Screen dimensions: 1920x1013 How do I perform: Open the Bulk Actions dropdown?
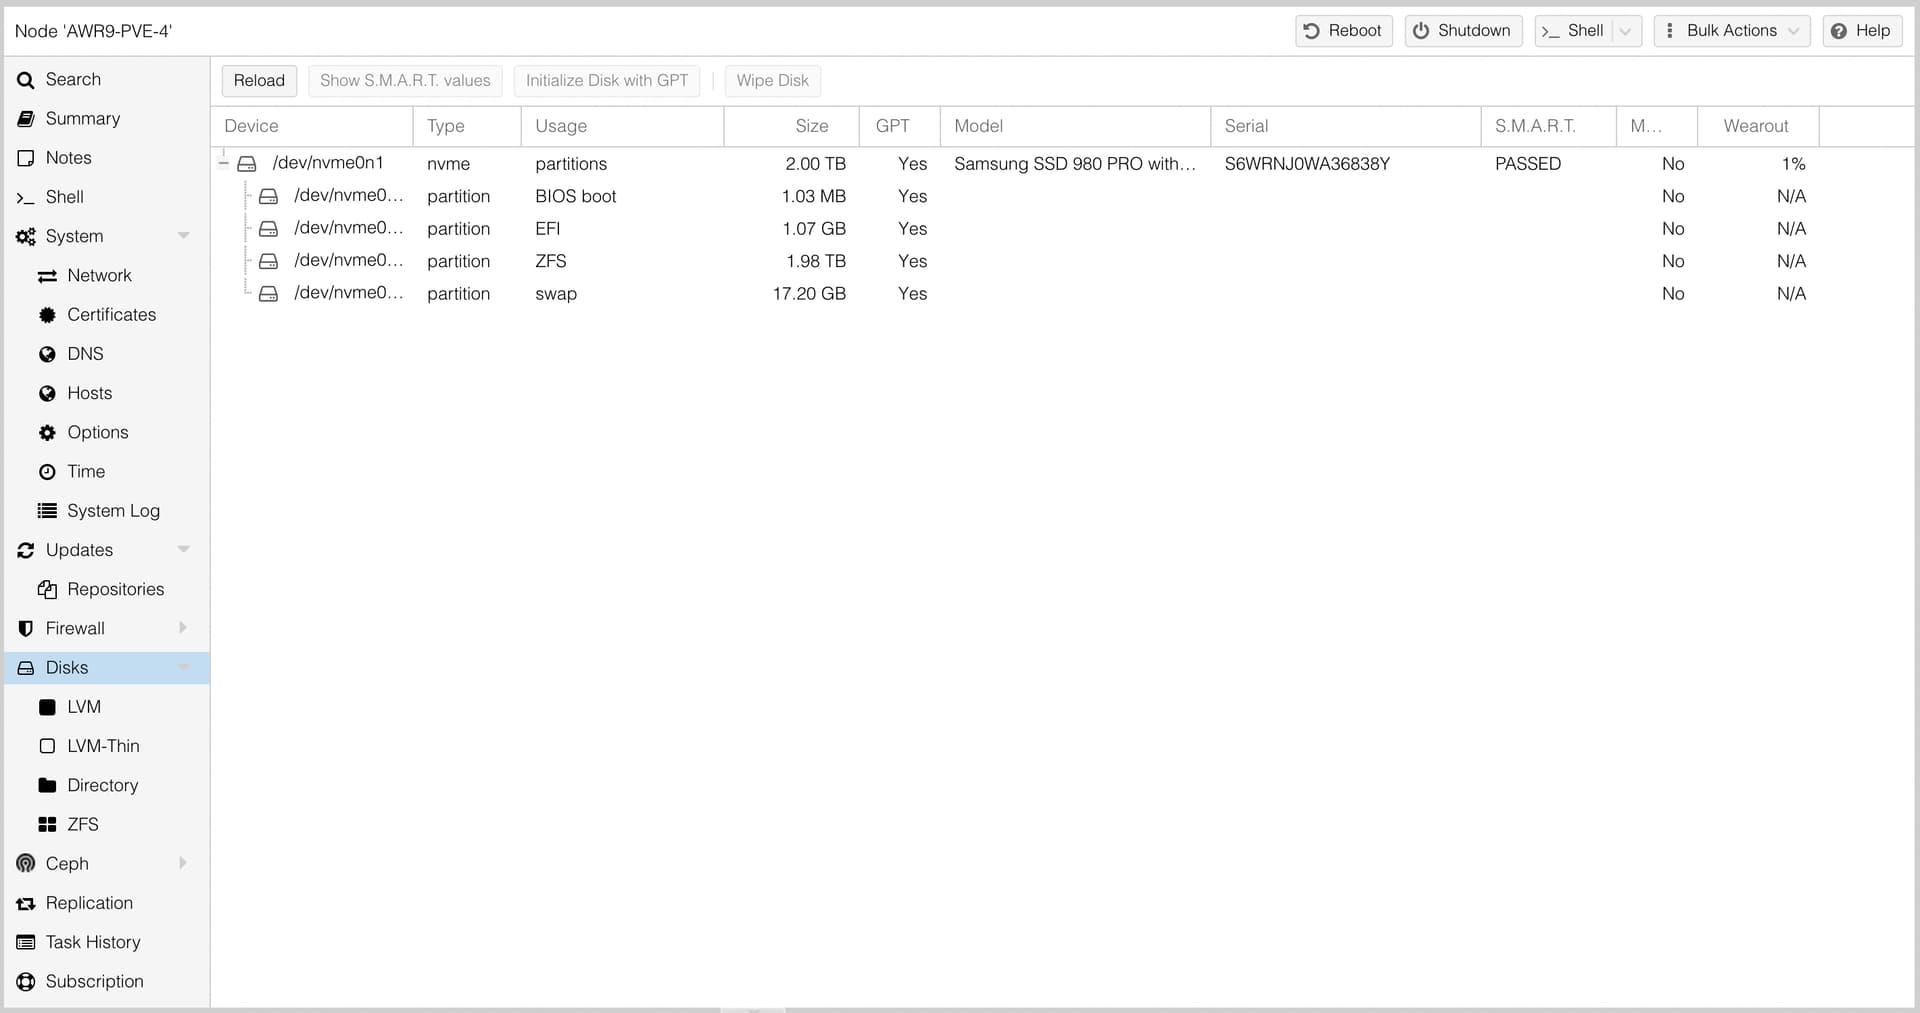[x=1732, y=31]
